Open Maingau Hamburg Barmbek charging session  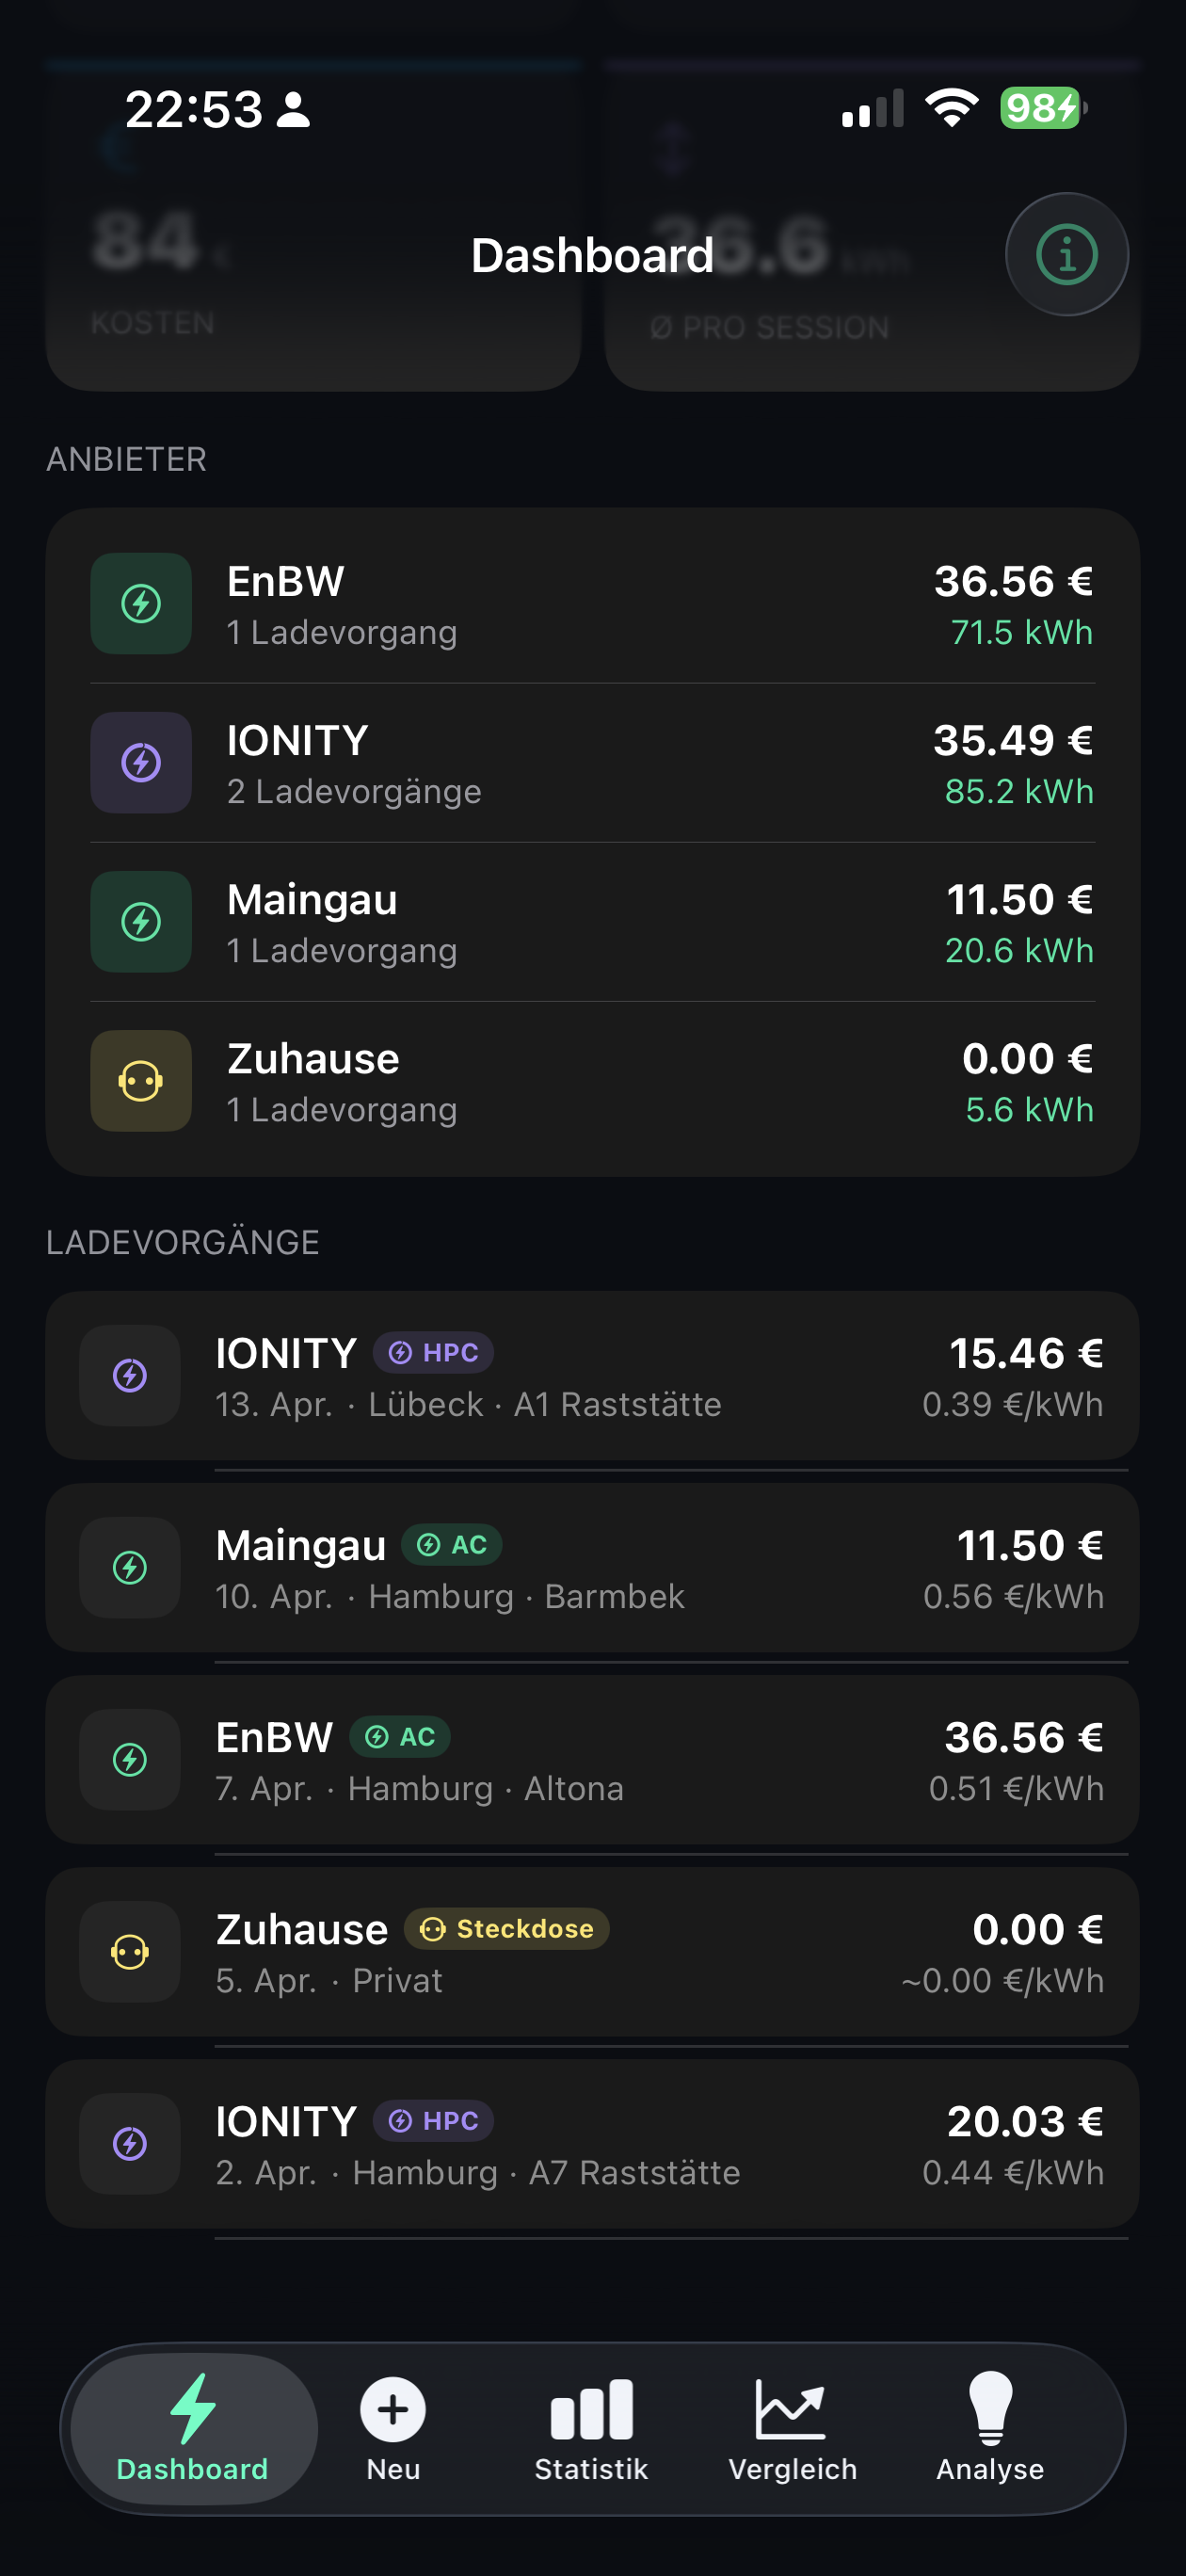[592, 1568]
